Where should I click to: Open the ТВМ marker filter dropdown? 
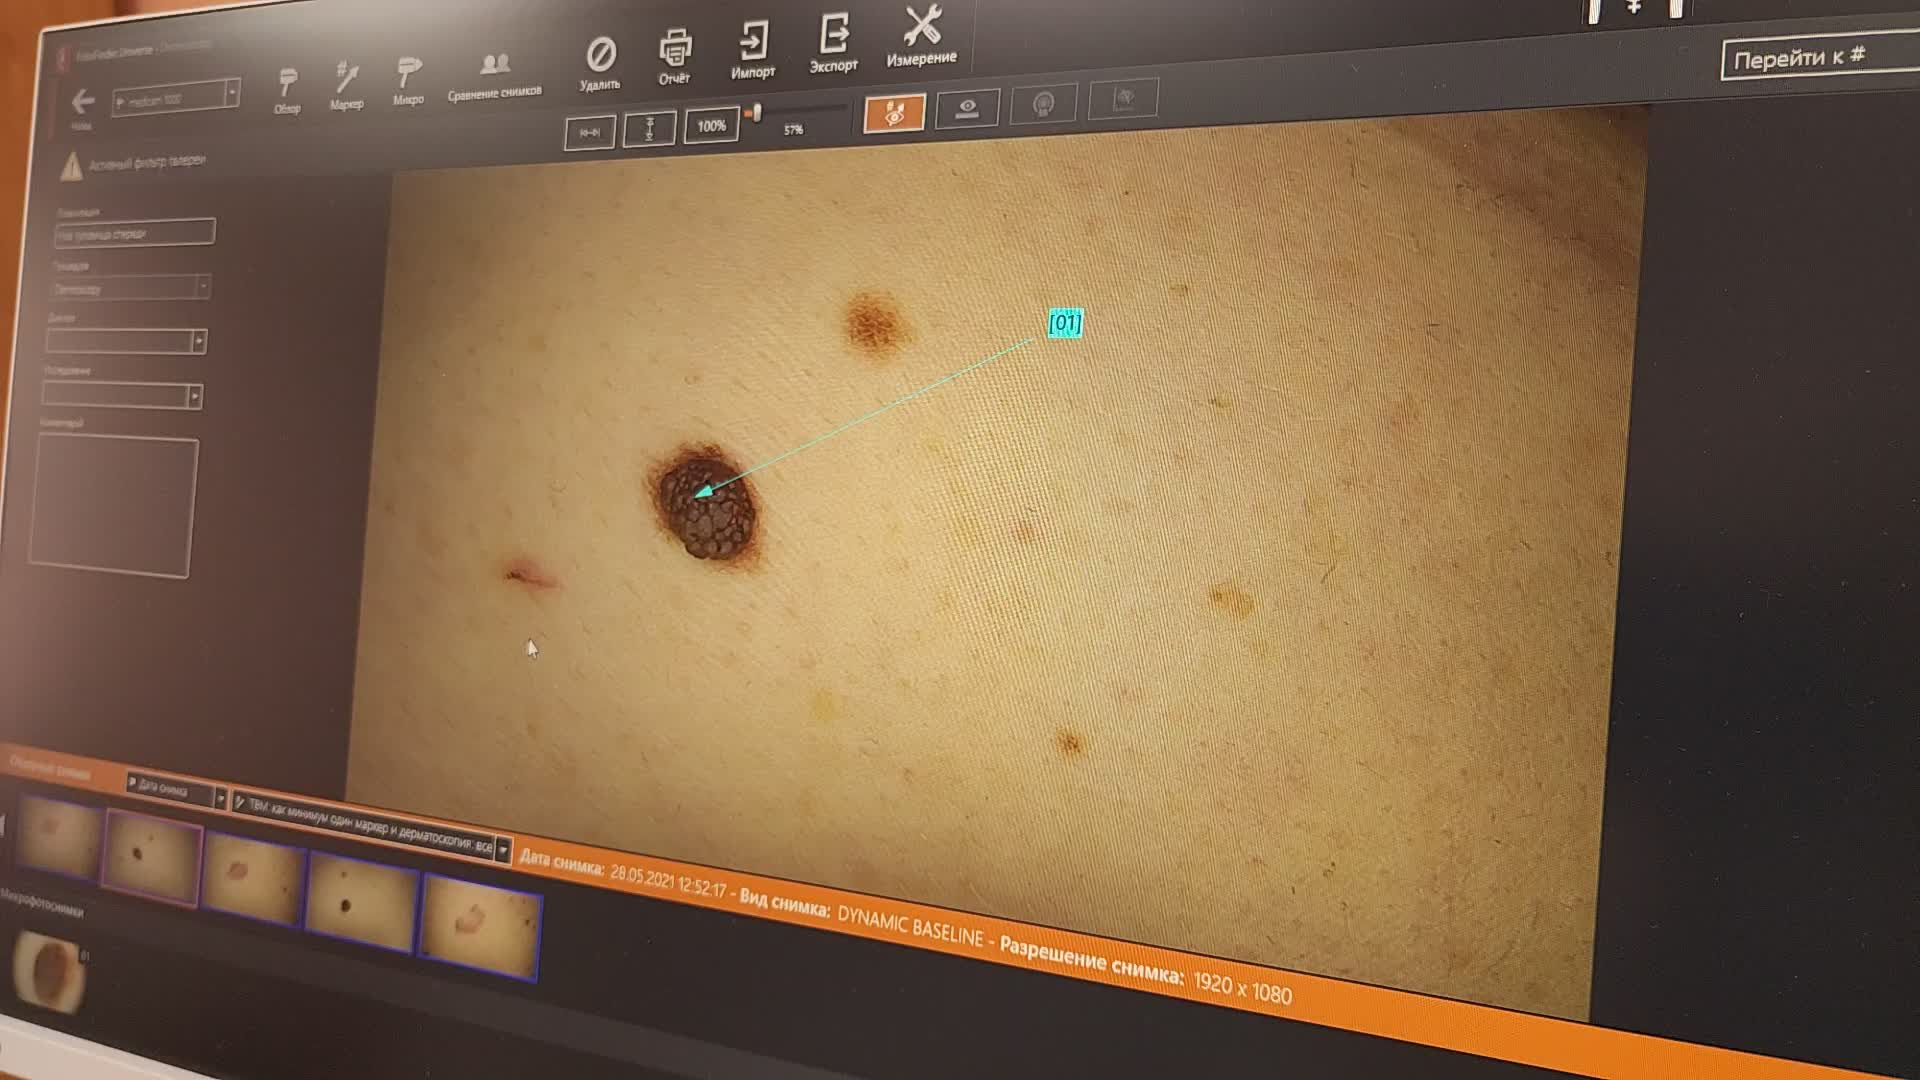click(x=372, y=826)
